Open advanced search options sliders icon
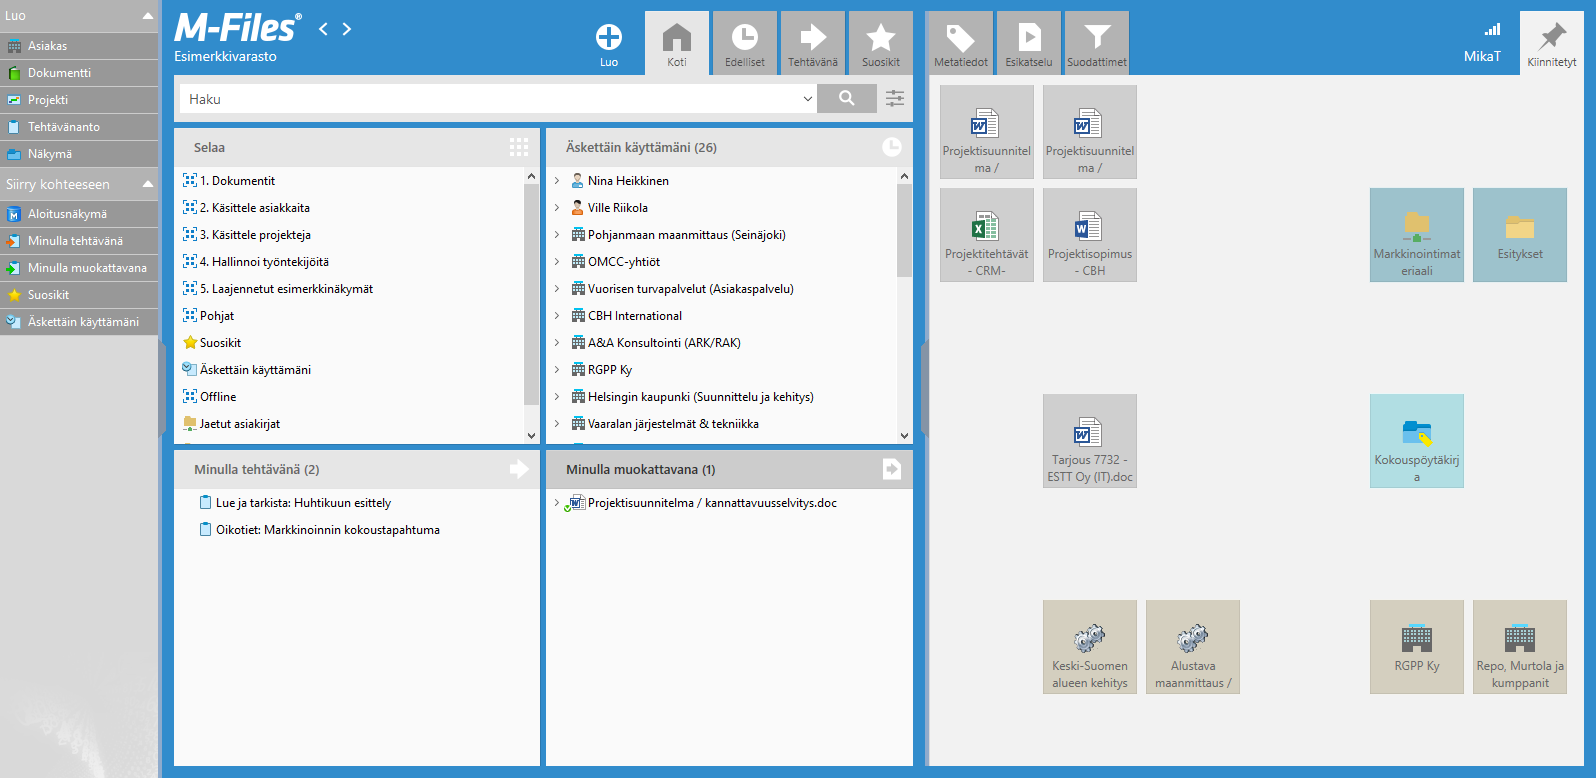1596x778 pixels. click(895, 98)
